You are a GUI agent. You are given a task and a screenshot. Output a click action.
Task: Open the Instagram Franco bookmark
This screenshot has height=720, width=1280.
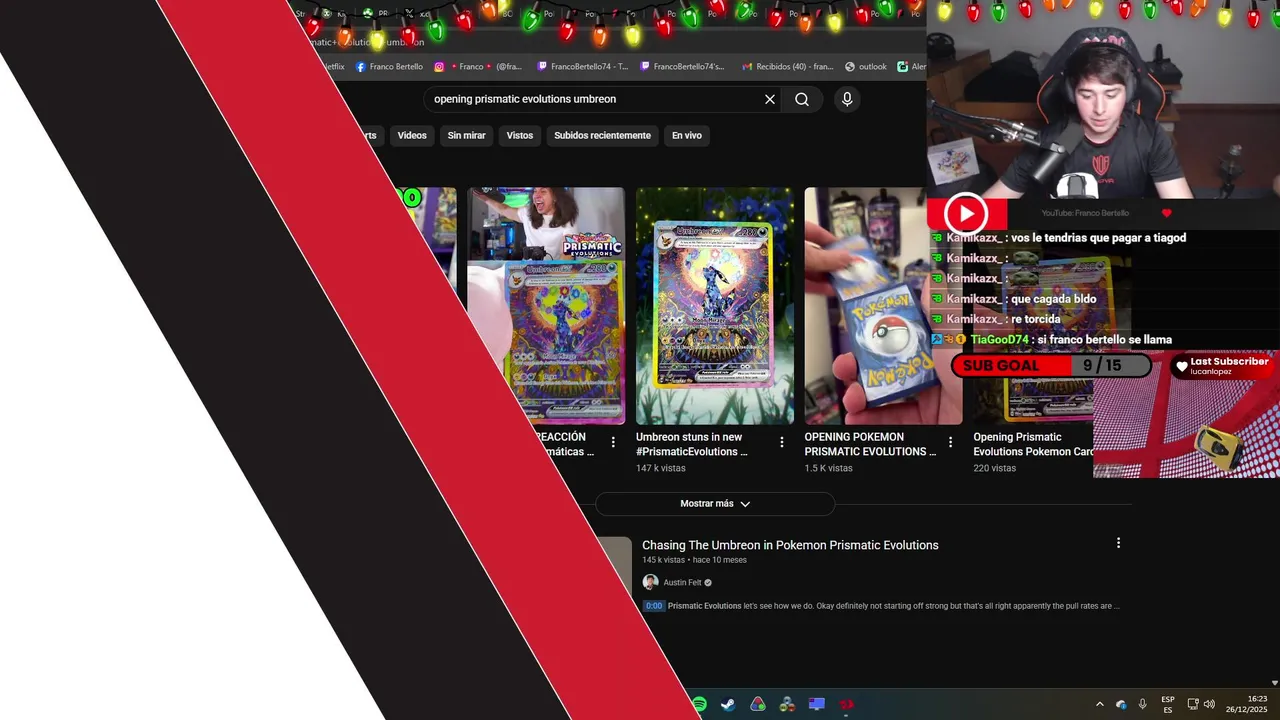[x=478, y=67]
